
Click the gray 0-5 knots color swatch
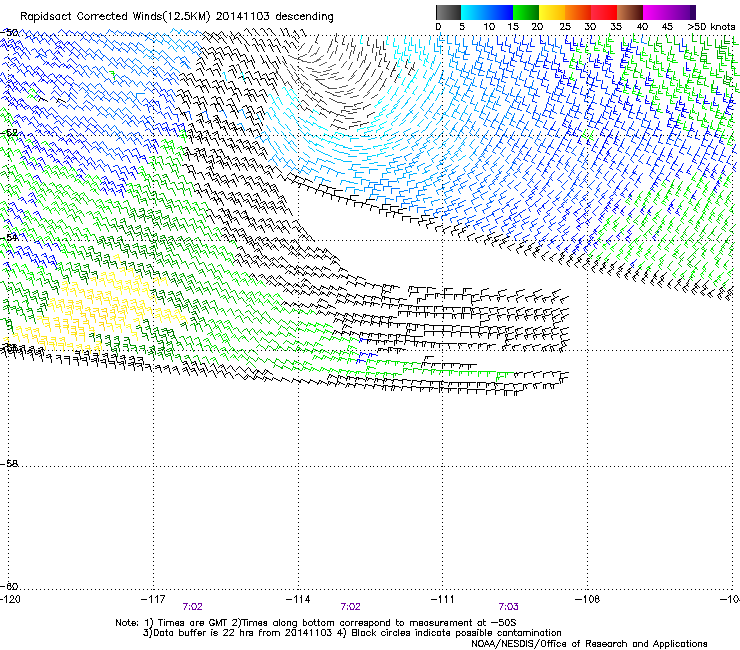coord(448,12)
